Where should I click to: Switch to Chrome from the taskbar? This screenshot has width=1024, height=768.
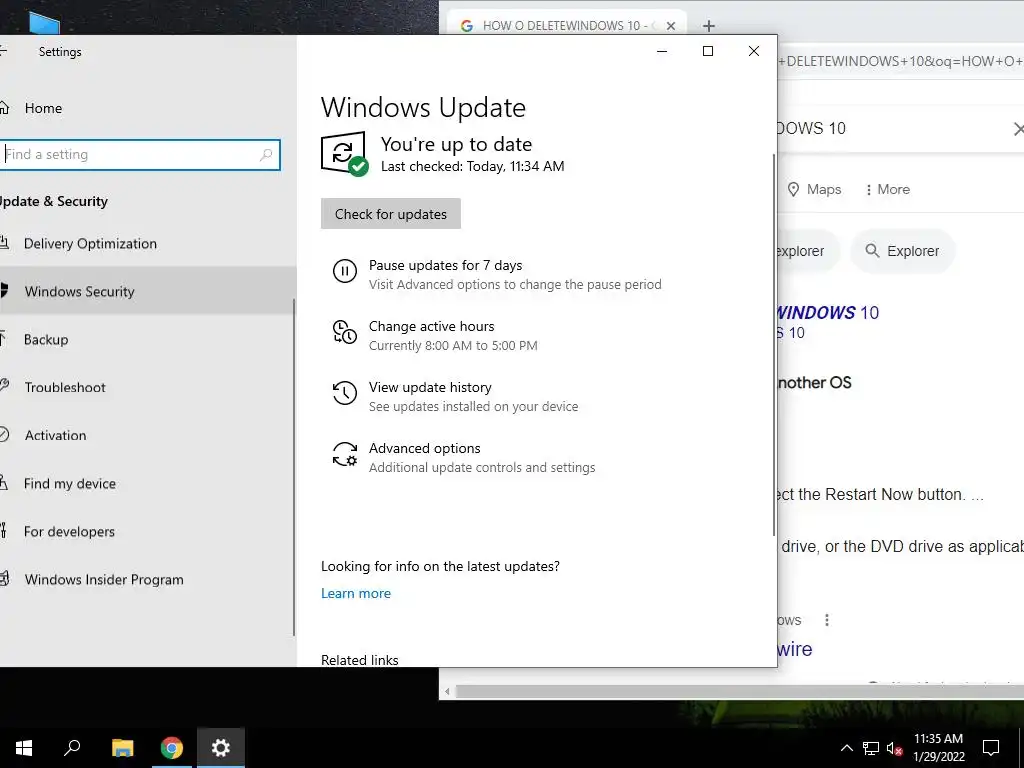click(x=172, y=748)
